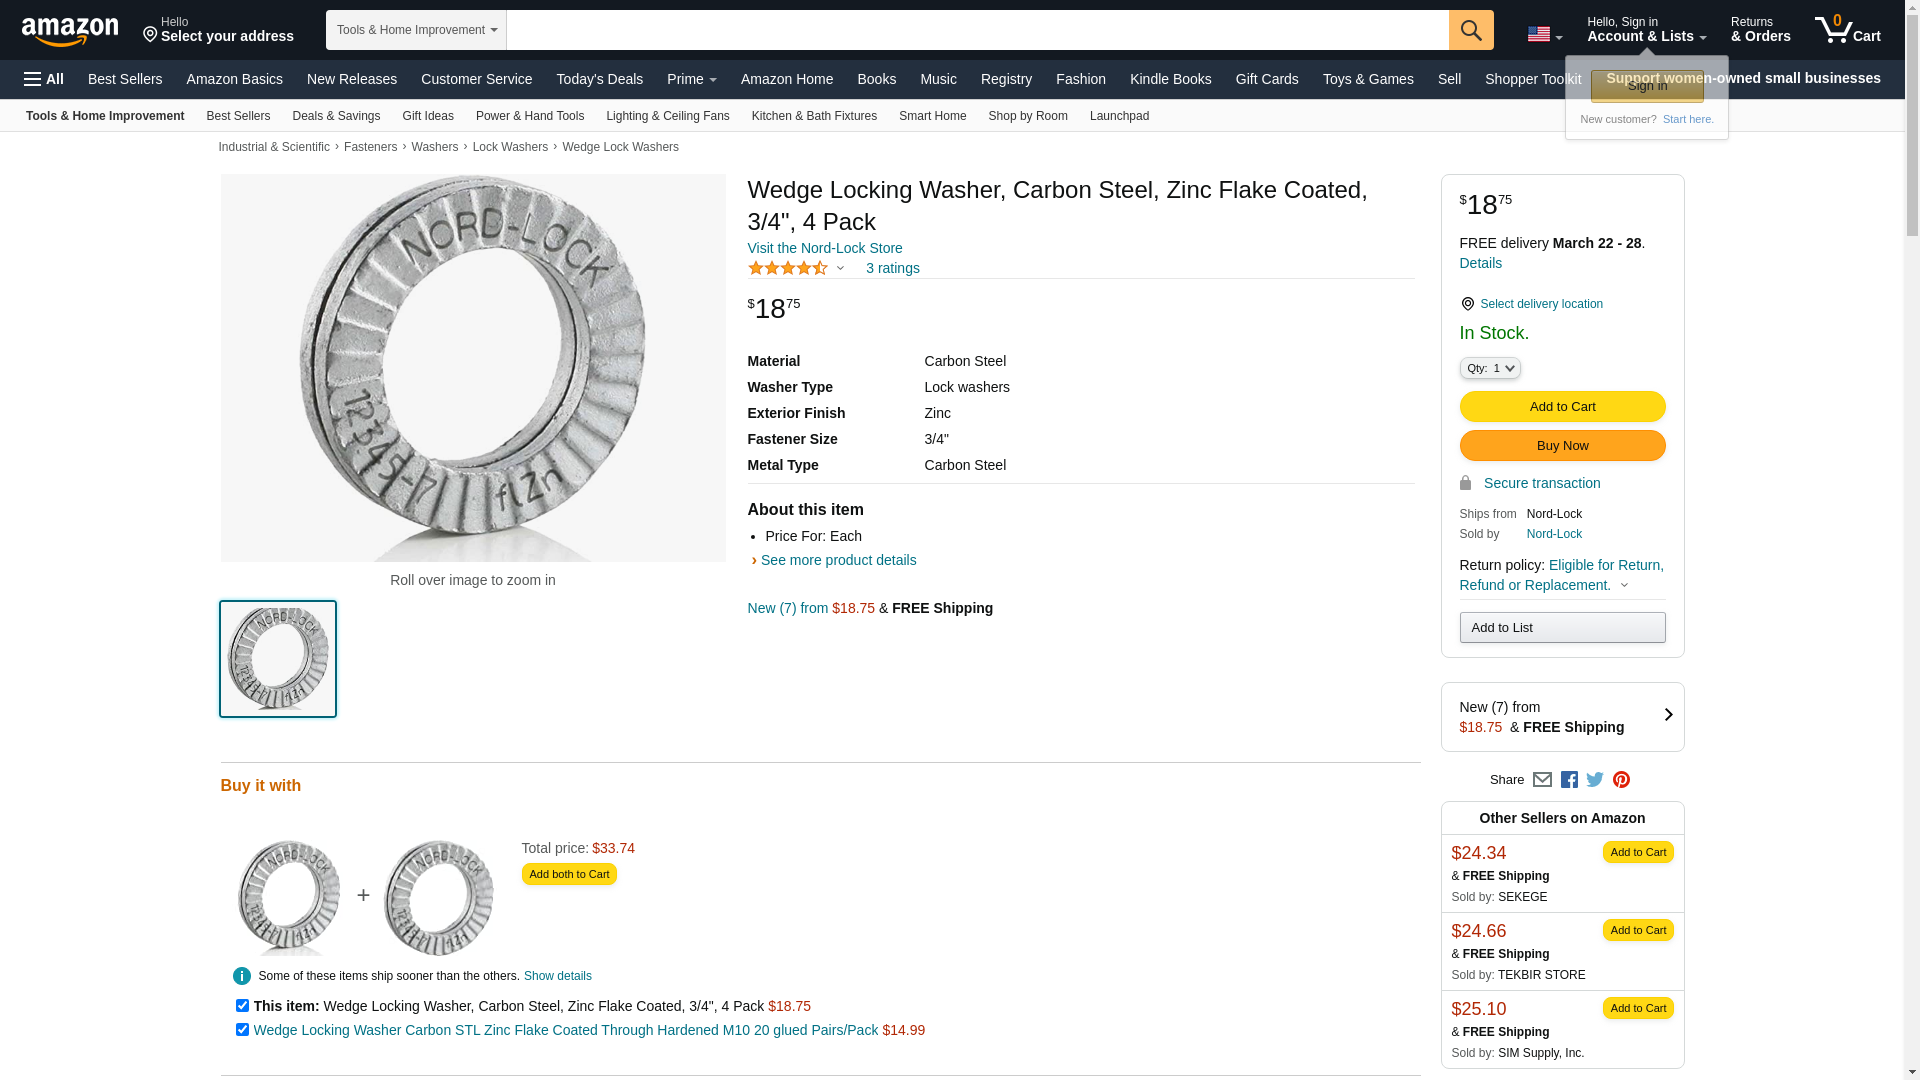1920x1080 pixels.
Task: Share product on Pinterest
Action: tap(1621, 780)
